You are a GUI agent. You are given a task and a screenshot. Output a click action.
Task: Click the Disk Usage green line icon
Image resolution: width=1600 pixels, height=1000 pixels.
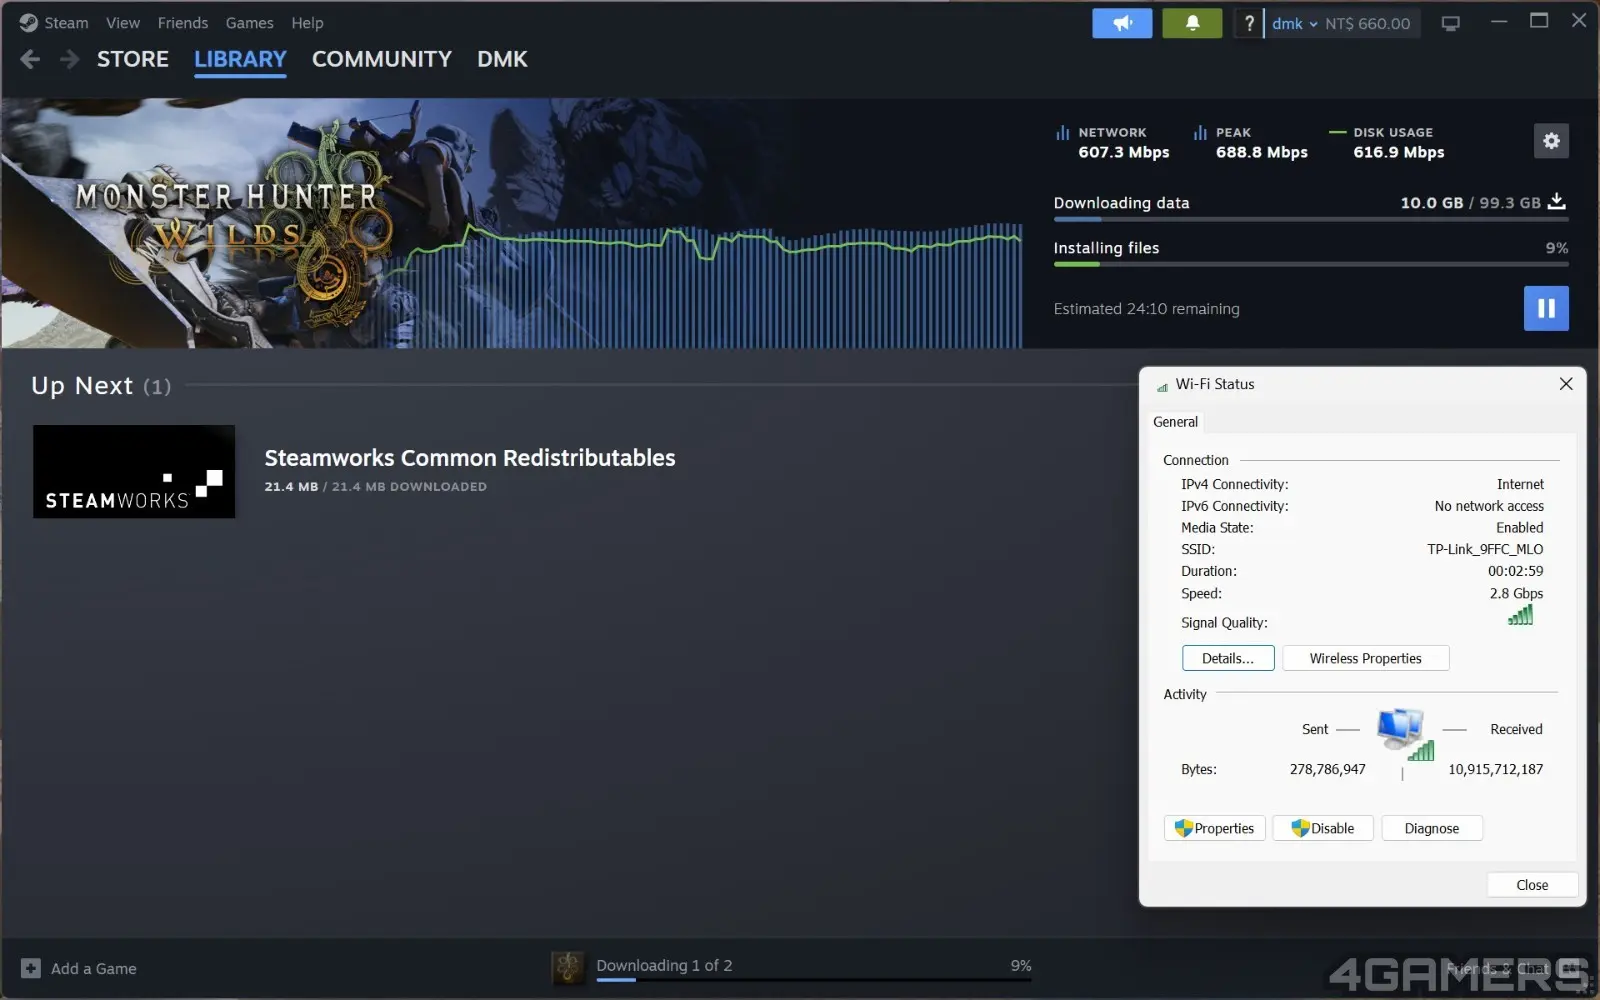(1337, 132)
